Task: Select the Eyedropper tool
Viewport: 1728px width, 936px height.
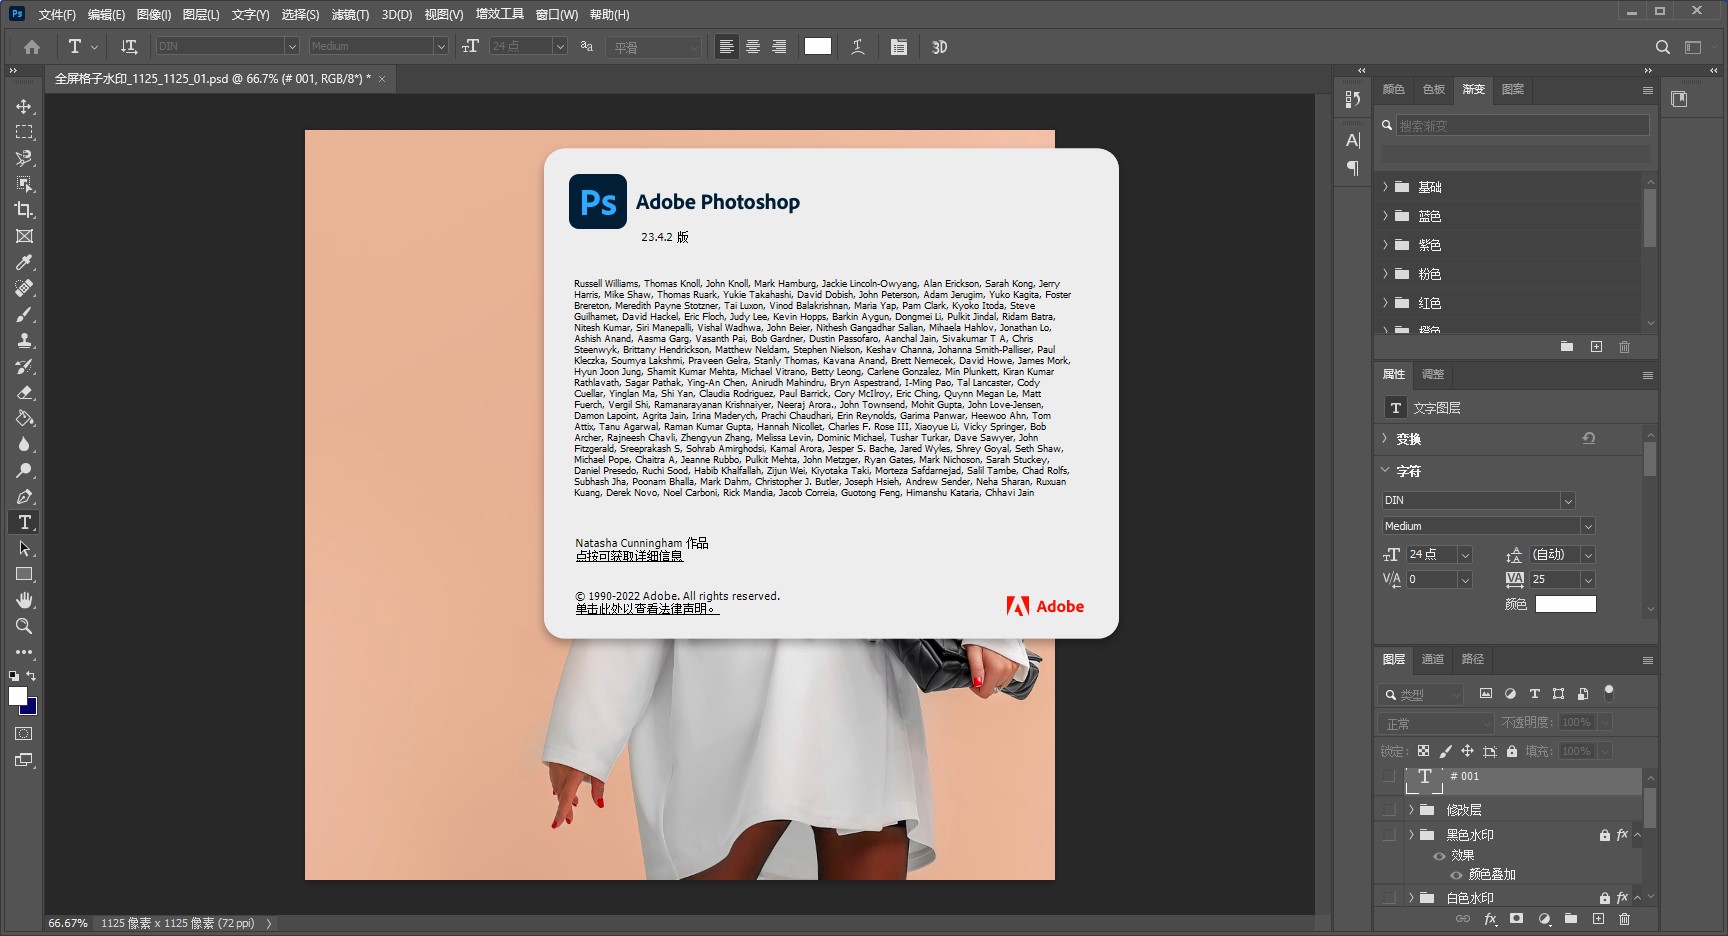Action: click(24, 263)
